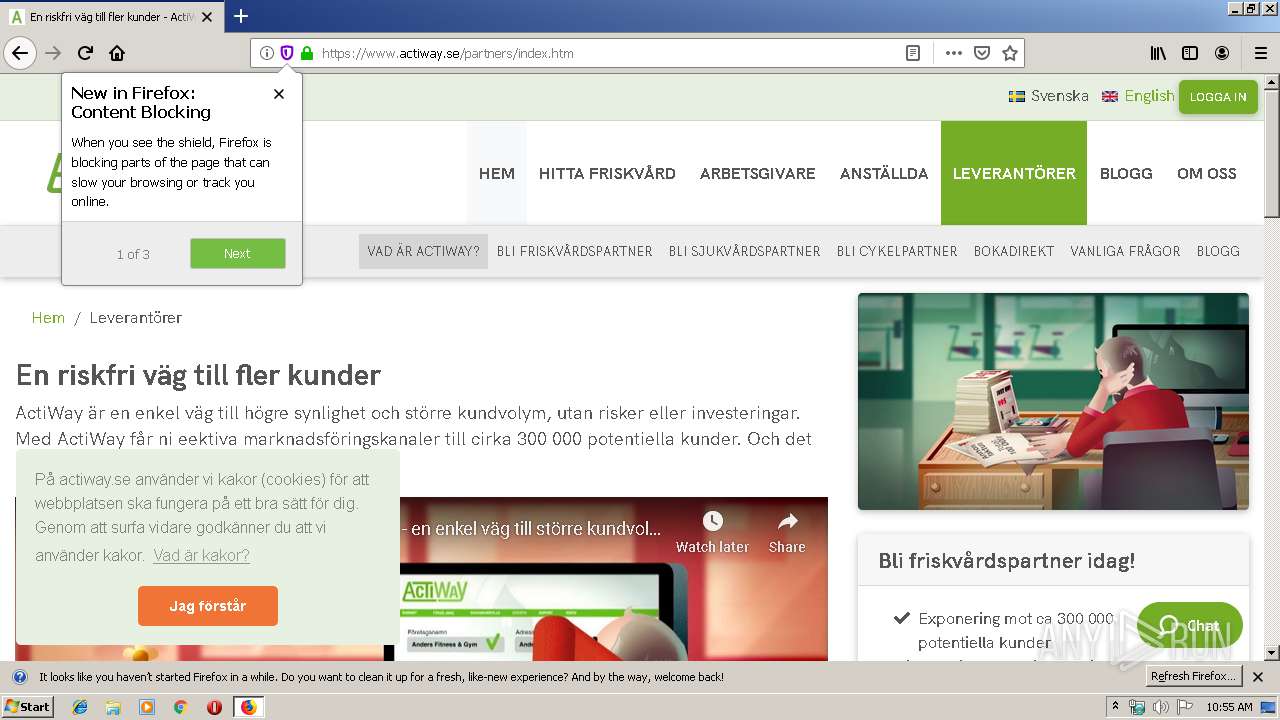The width and height of the screenshot is (1280, 720).
Task: Close the Content Blocking tip popup
Action: click(279, 94)
